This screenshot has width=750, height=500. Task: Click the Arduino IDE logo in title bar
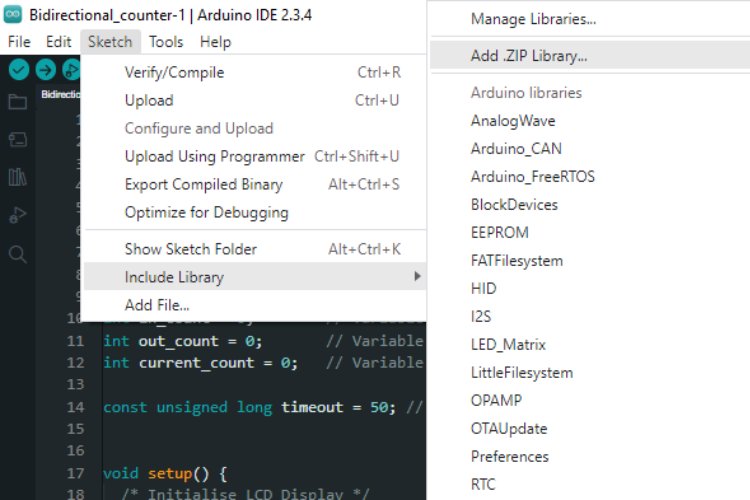click(x=12, y=14)
